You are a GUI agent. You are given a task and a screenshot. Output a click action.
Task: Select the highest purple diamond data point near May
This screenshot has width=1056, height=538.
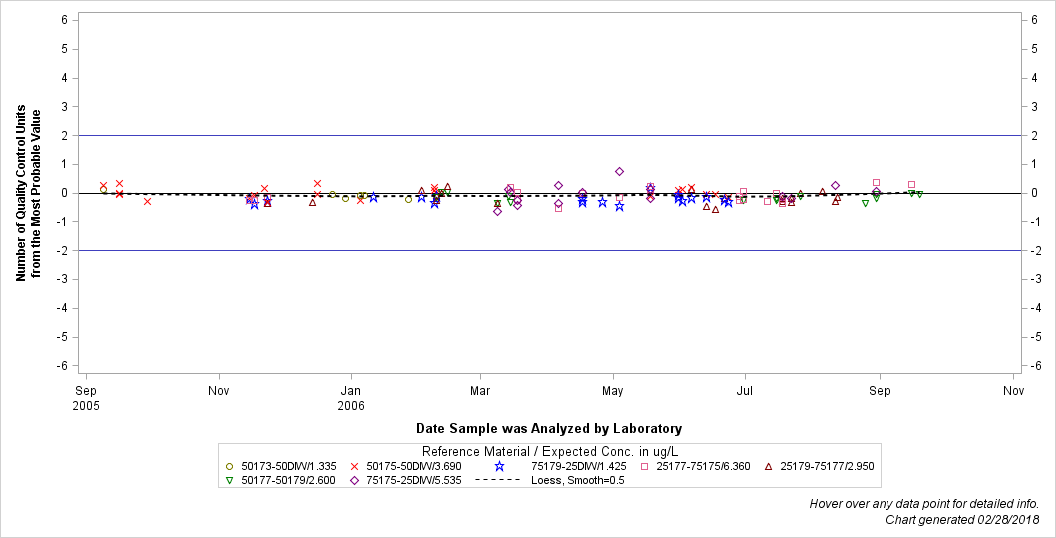(x=620, y=172)
